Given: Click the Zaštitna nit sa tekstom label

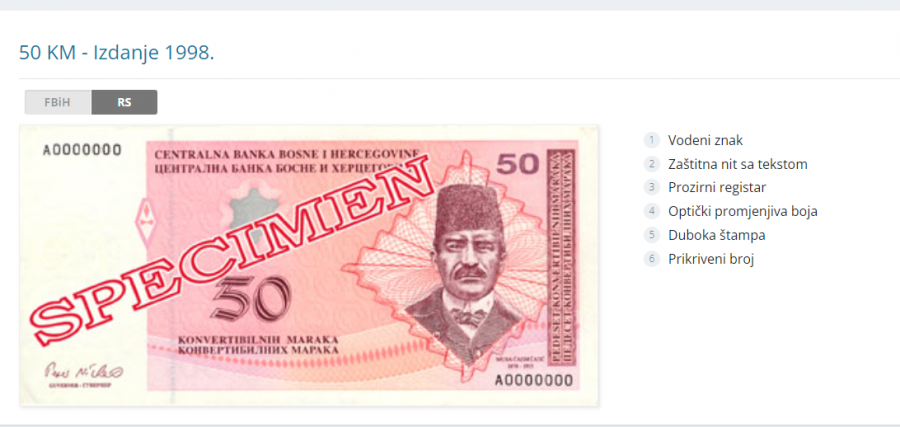Looking at the screenshot, I should pos(738,164).
